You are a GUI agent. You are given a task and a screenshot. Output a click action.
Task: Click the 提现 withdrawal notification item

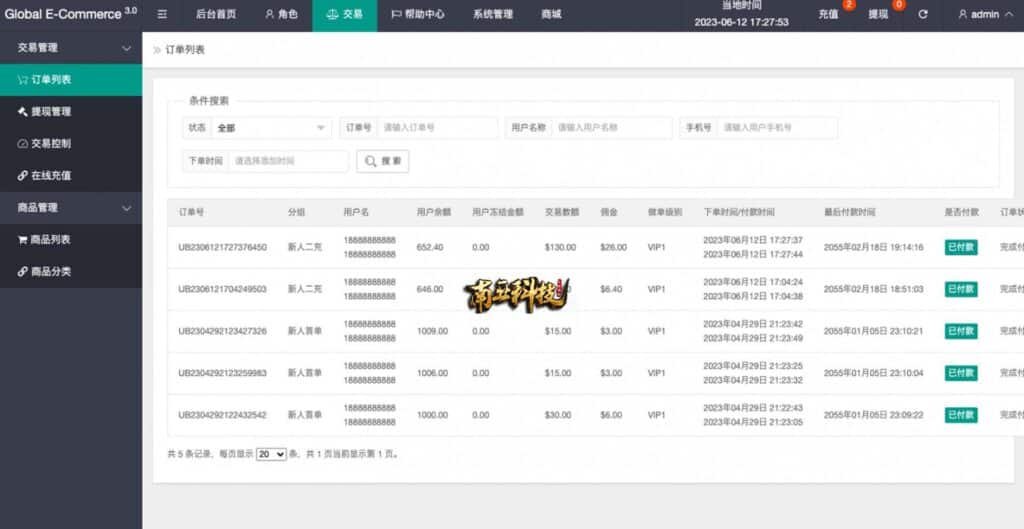(x=880, y=15)
